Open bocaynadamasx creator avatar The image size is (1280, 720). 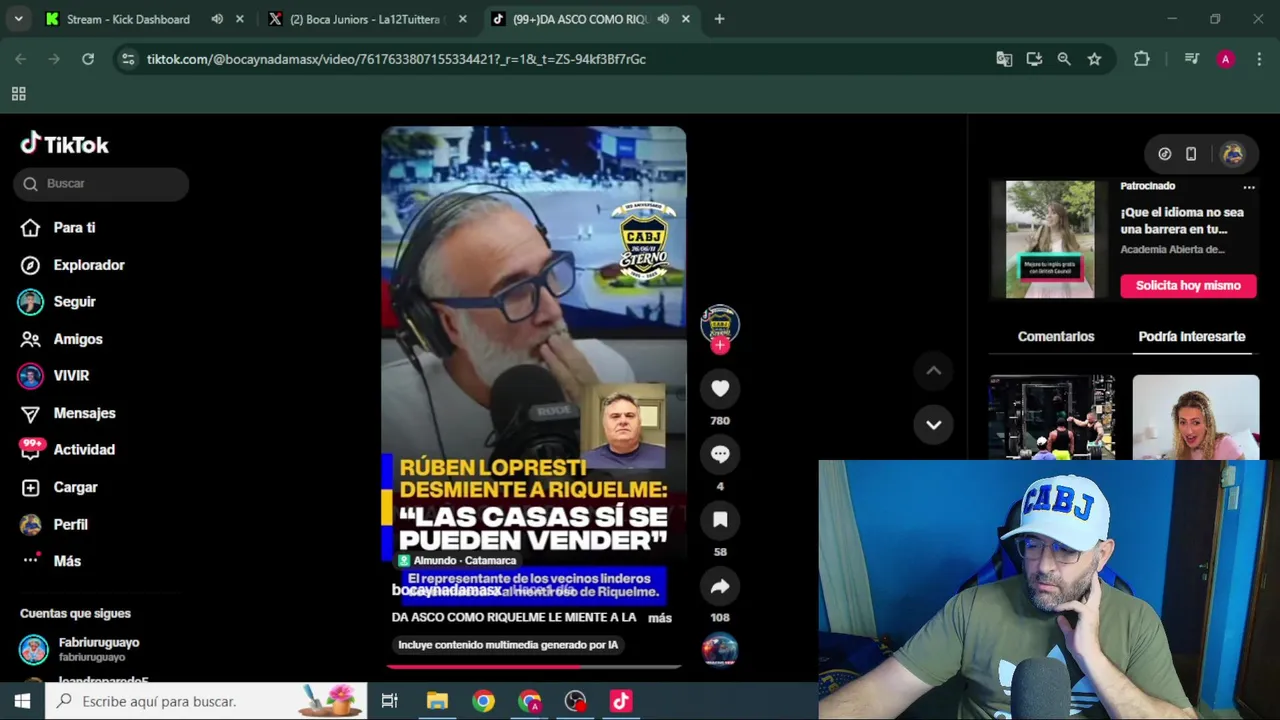click(720, 322)
